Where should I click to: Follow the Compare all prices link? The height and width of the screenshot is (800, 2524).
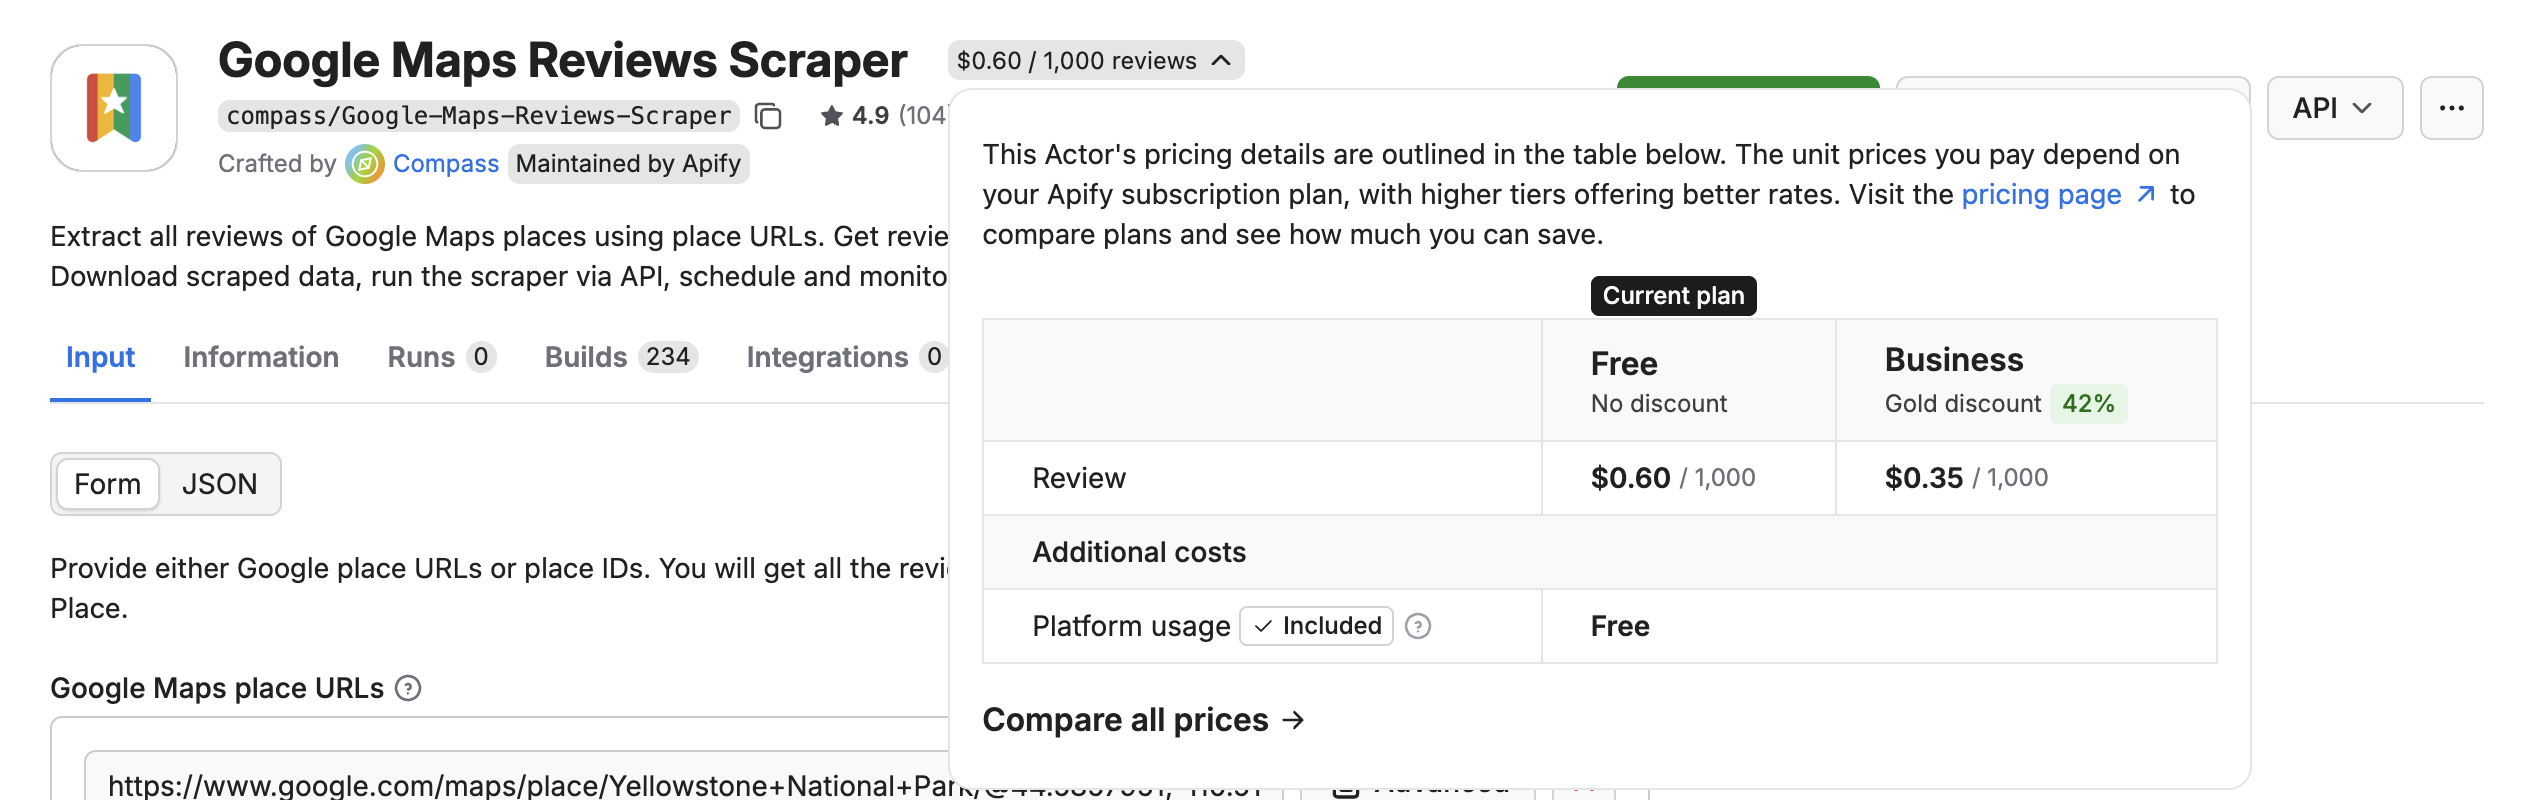tap(1143, 719)
